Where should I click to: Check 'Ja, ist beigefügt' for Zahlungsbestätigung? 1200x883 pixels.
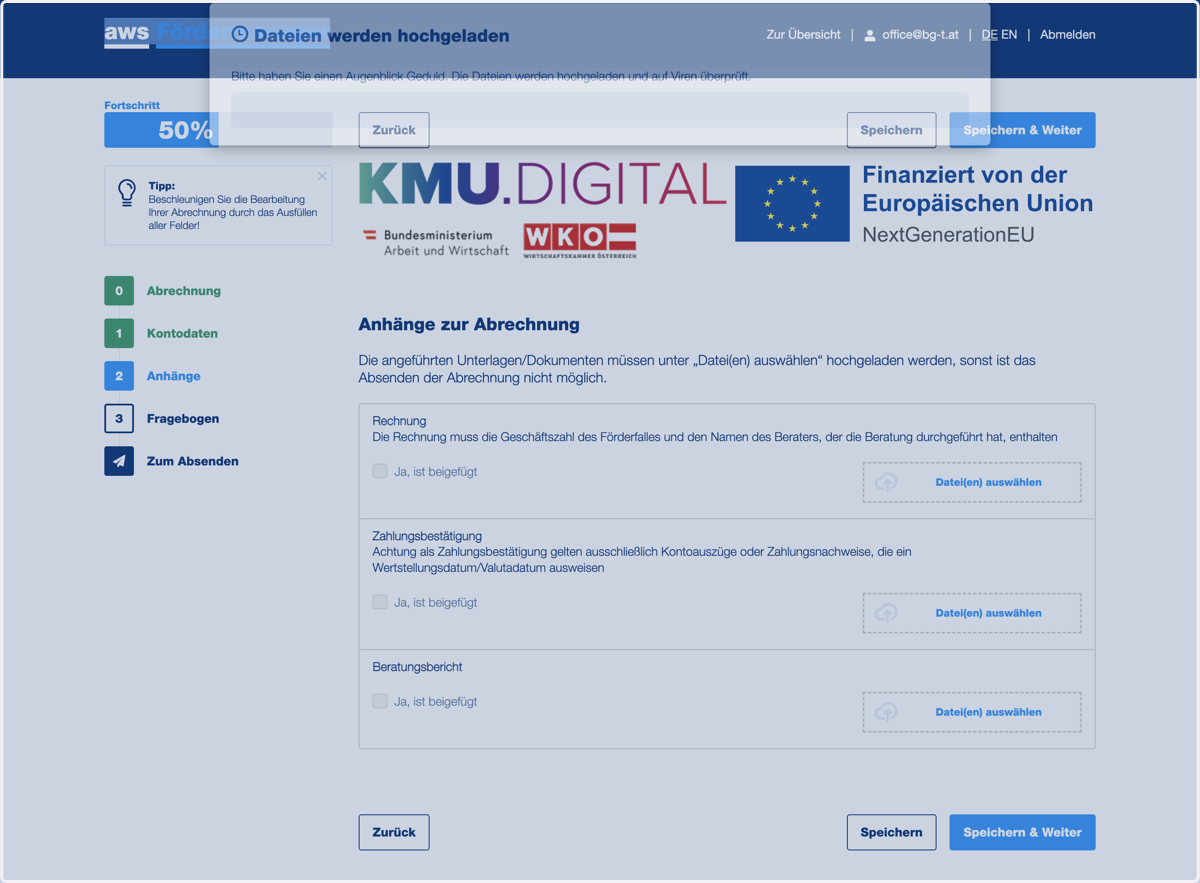(380, 602)
